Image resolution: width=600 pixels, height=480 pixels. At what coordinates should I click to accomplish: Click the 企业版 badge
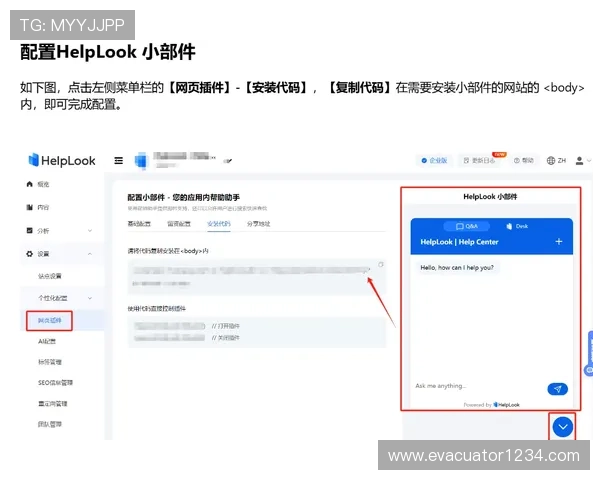coord(434,161)
